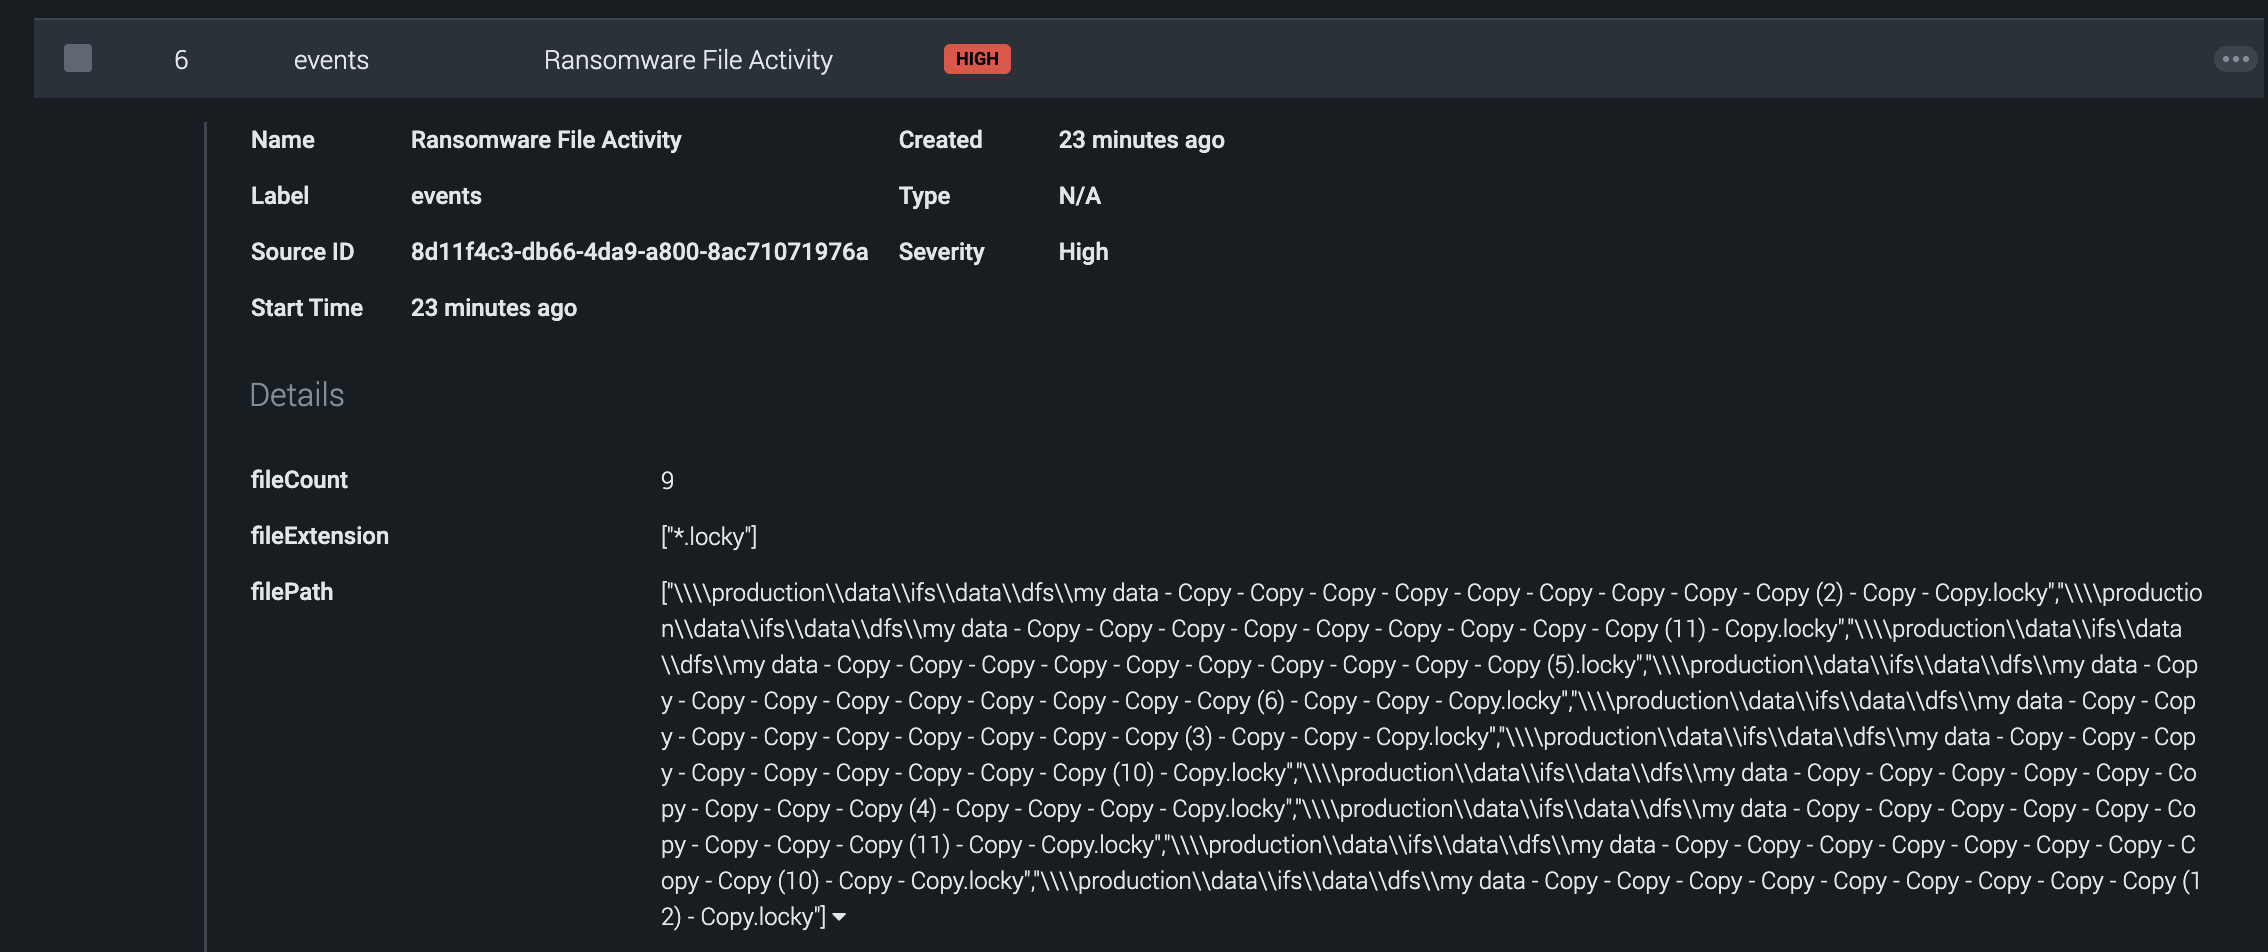This screenshot has height=952, width=2268.
Task: Click the events label in the header row
Action: pyautogui.click(x=331, y=60)
